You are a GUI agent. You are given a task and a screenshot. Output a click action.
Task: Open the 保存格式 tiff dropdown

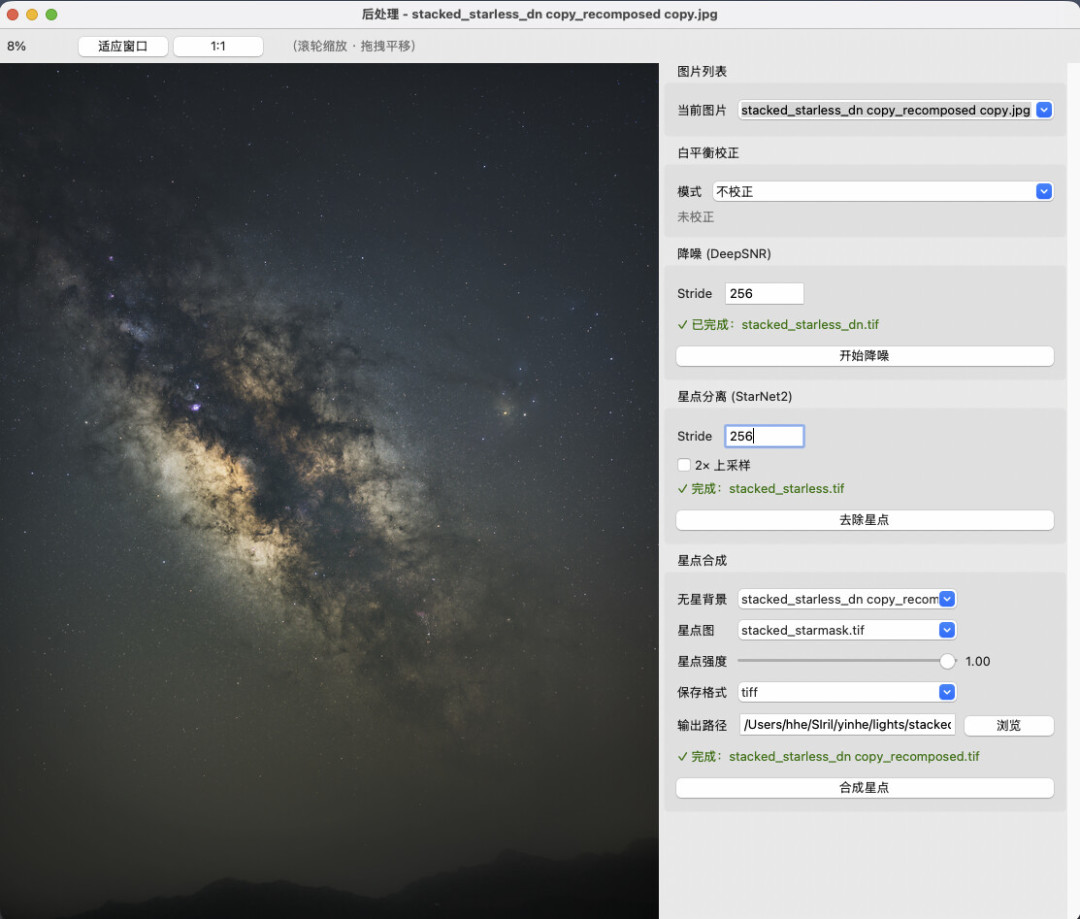point(847,692)
